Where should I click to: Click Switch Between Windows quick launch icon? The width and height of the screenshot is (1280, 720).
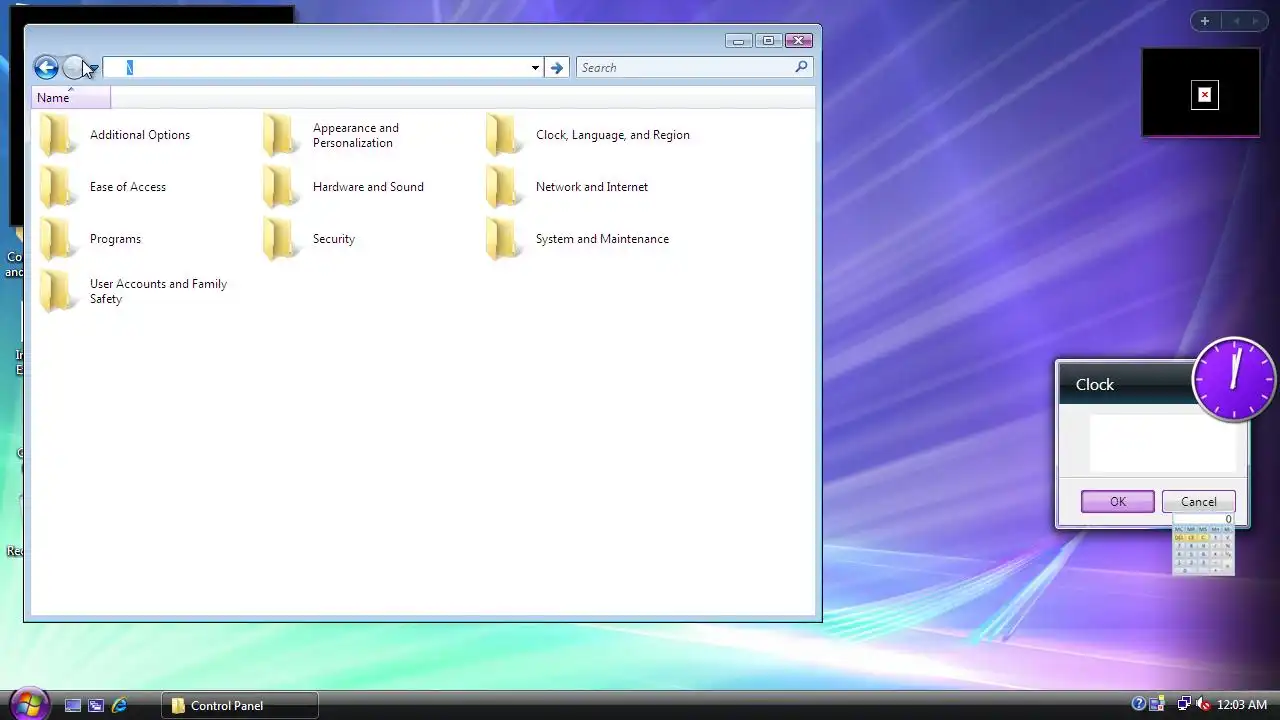point(96,705)
